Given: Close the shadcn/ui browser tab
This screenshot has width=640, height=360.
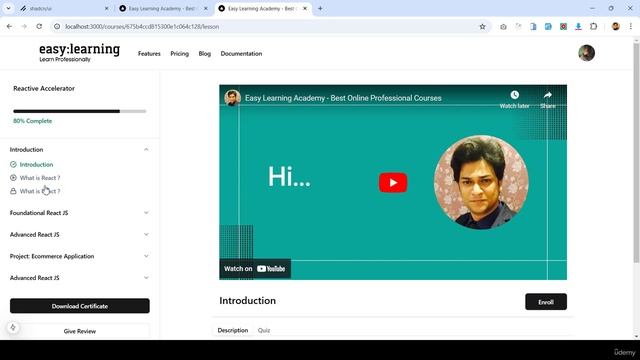Looking at the screenshot, I should coord(107,9).
